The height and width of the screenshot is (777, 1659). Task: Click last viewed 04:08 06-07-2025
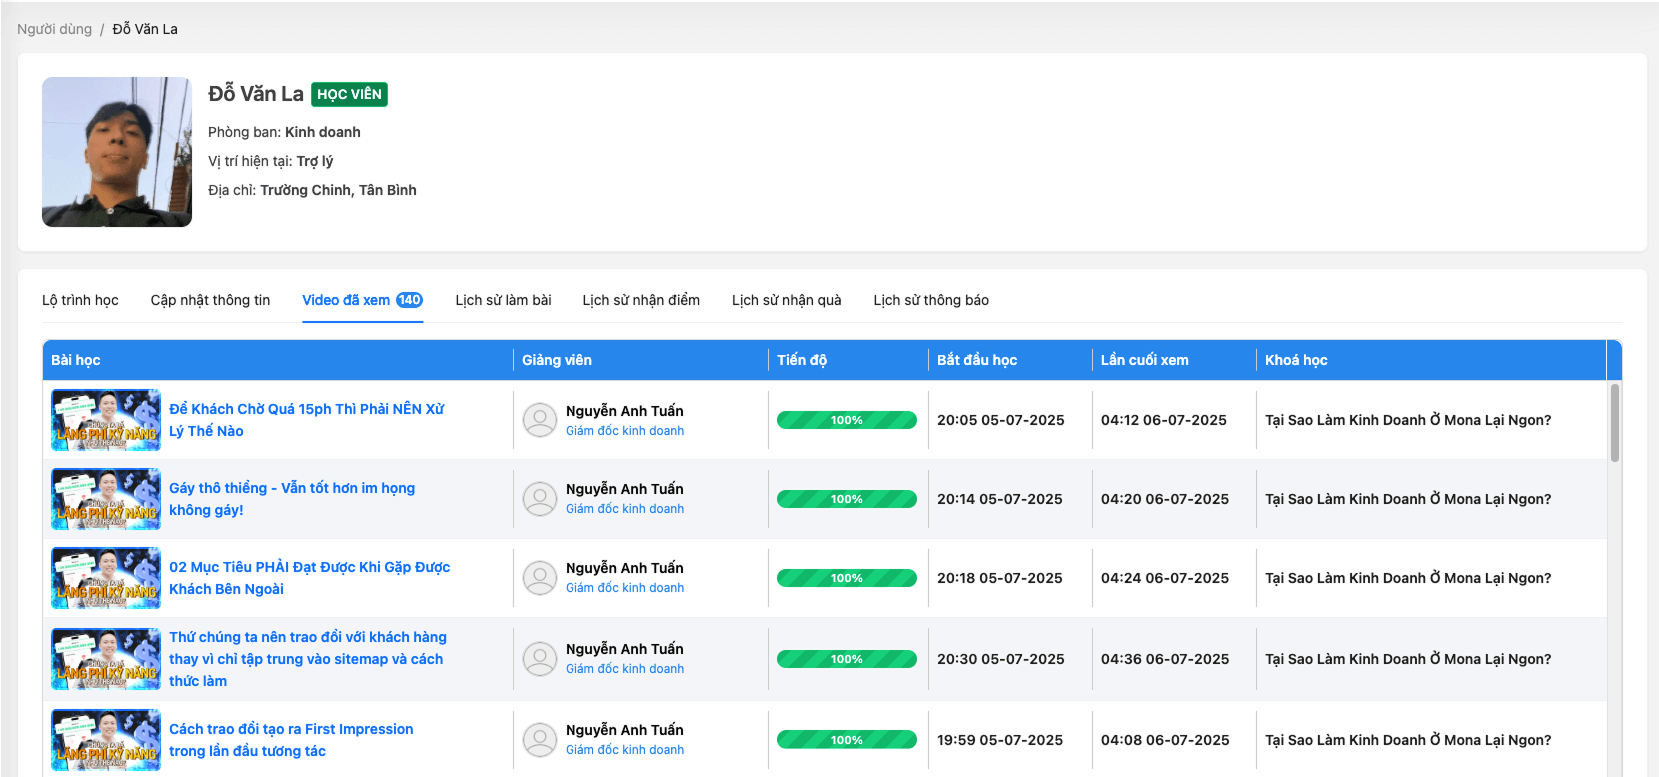pos(1165,740)
